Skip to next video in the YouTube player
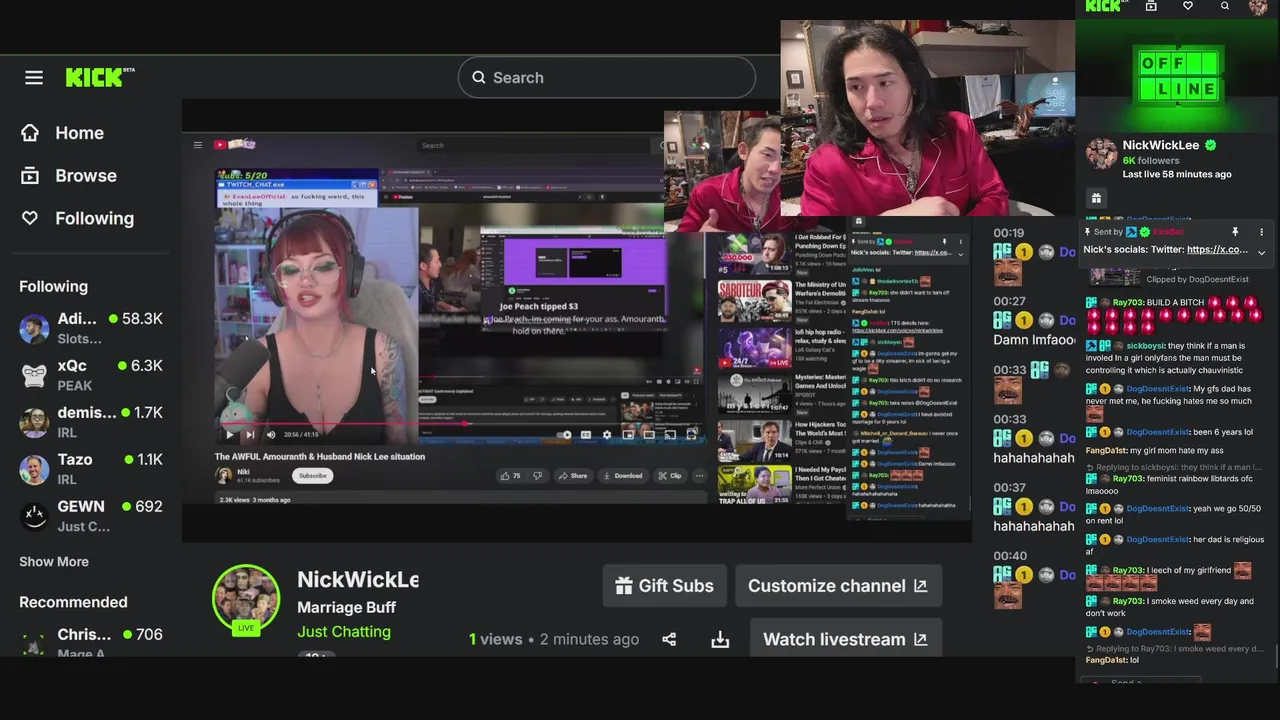This screenshot has height=720, width=1280. click(x=249, y=434)
